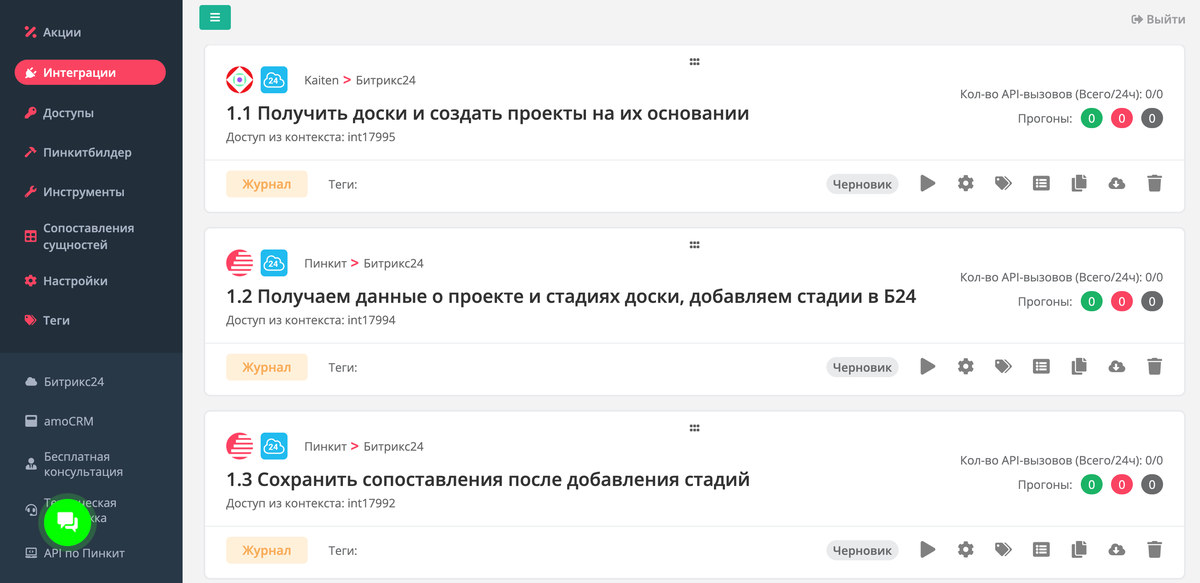The image size is (1200, 583).
Task: Open title 1.3 Сохранить сопоставления
Action: click(488, 479)
